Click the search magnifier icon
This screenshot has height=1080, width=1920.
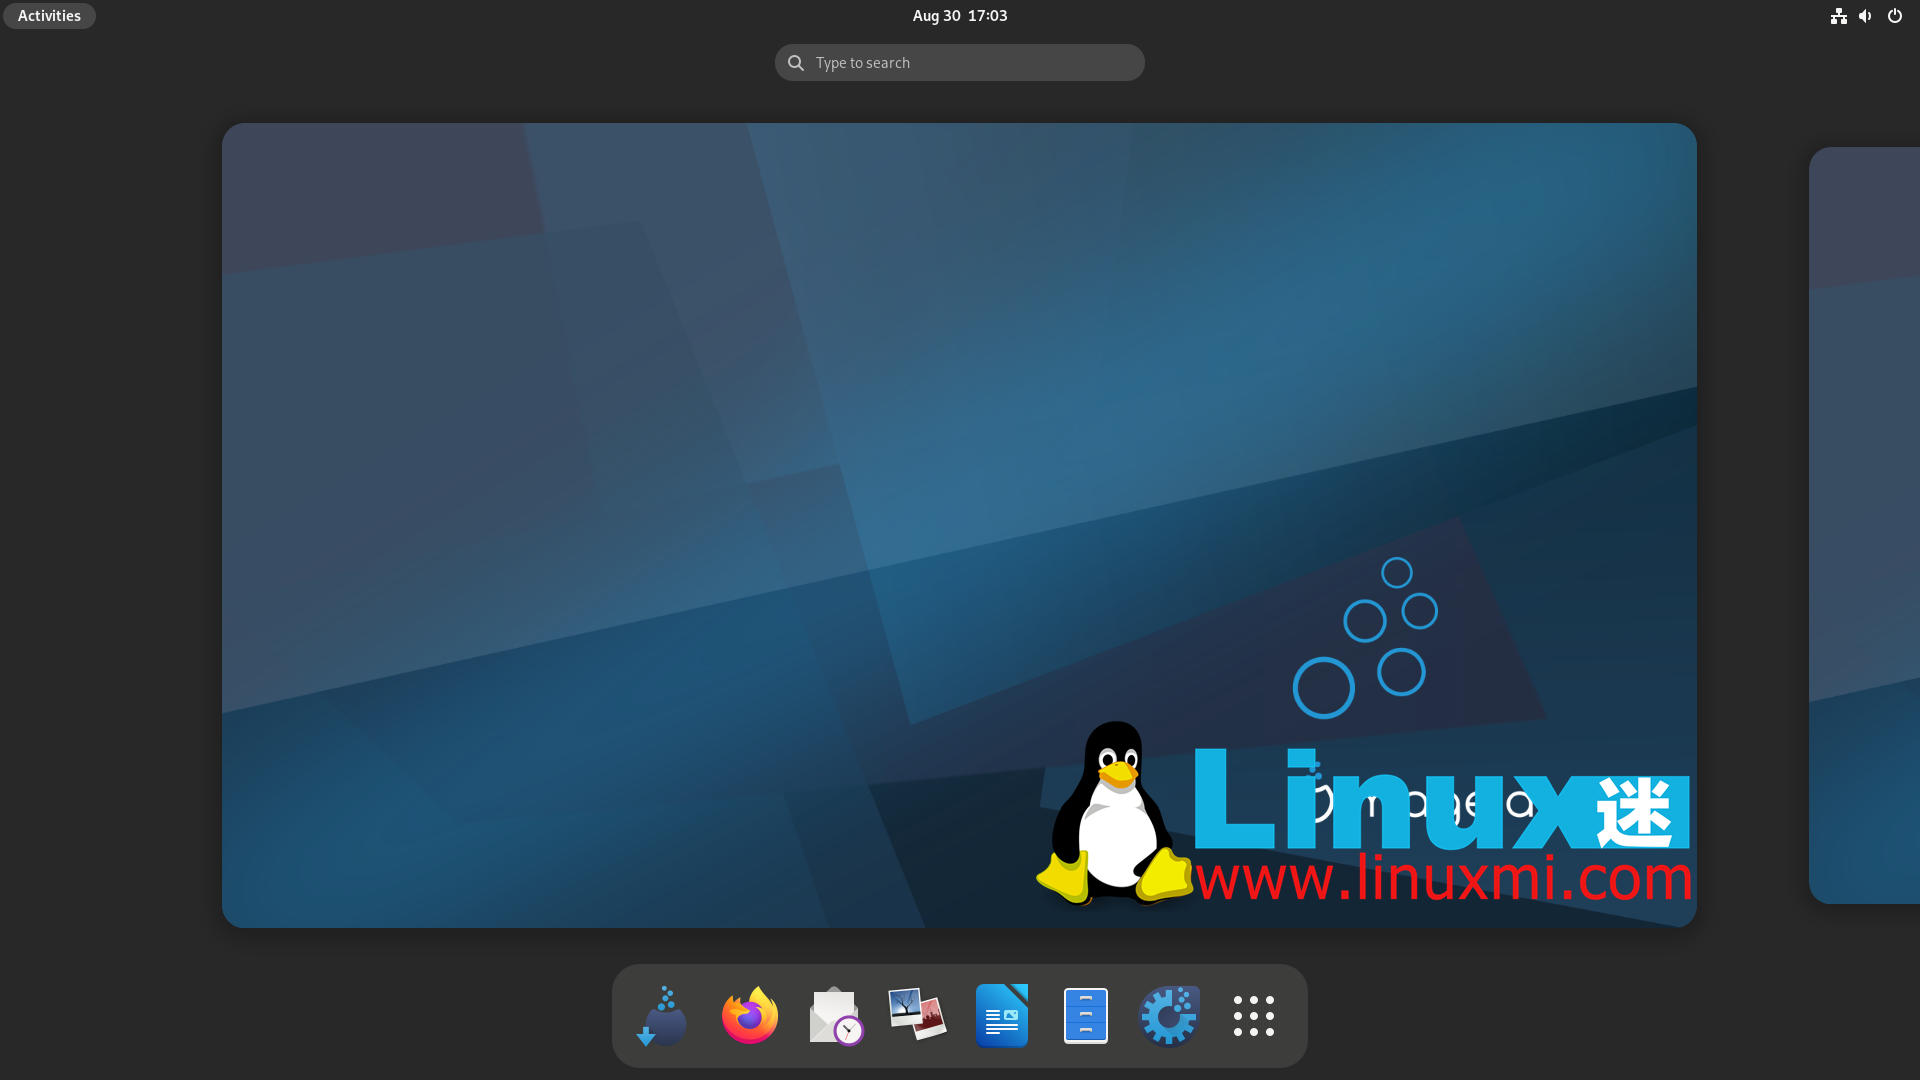coord(796,63)
